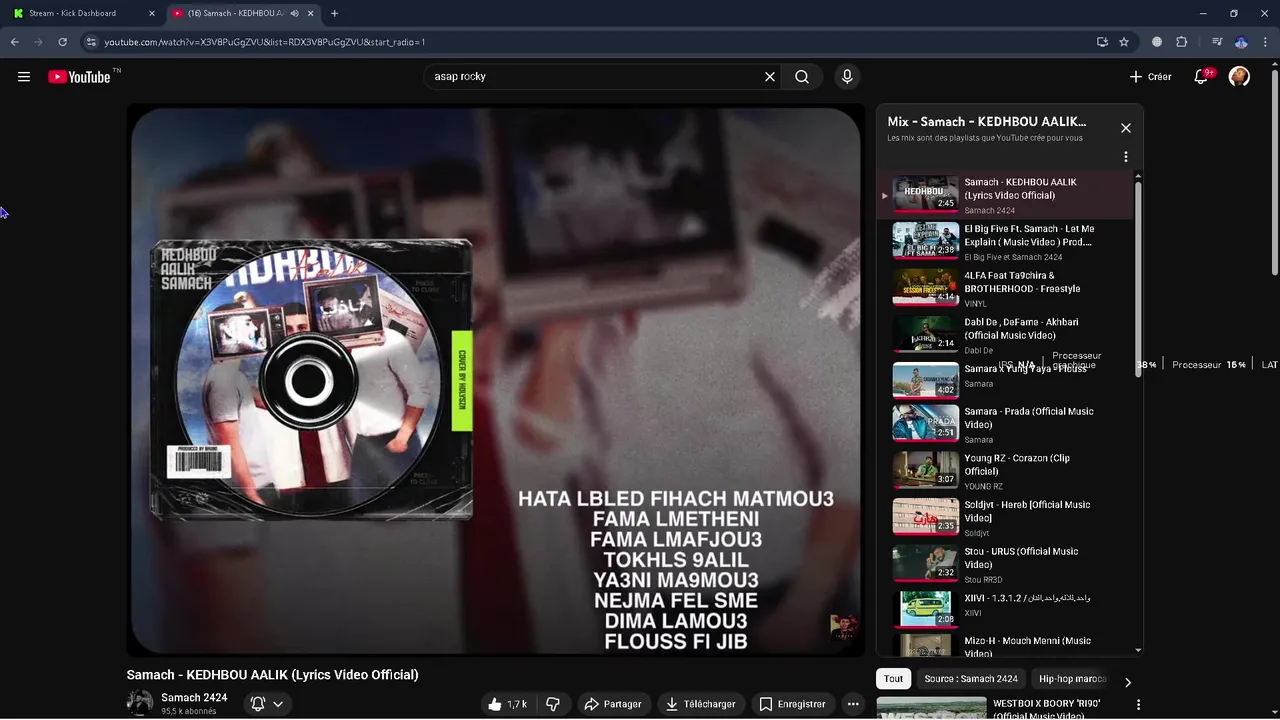Open Samach 2424 channel avatar
Viewport: 1280px width, 720px height.
[140, 703]
